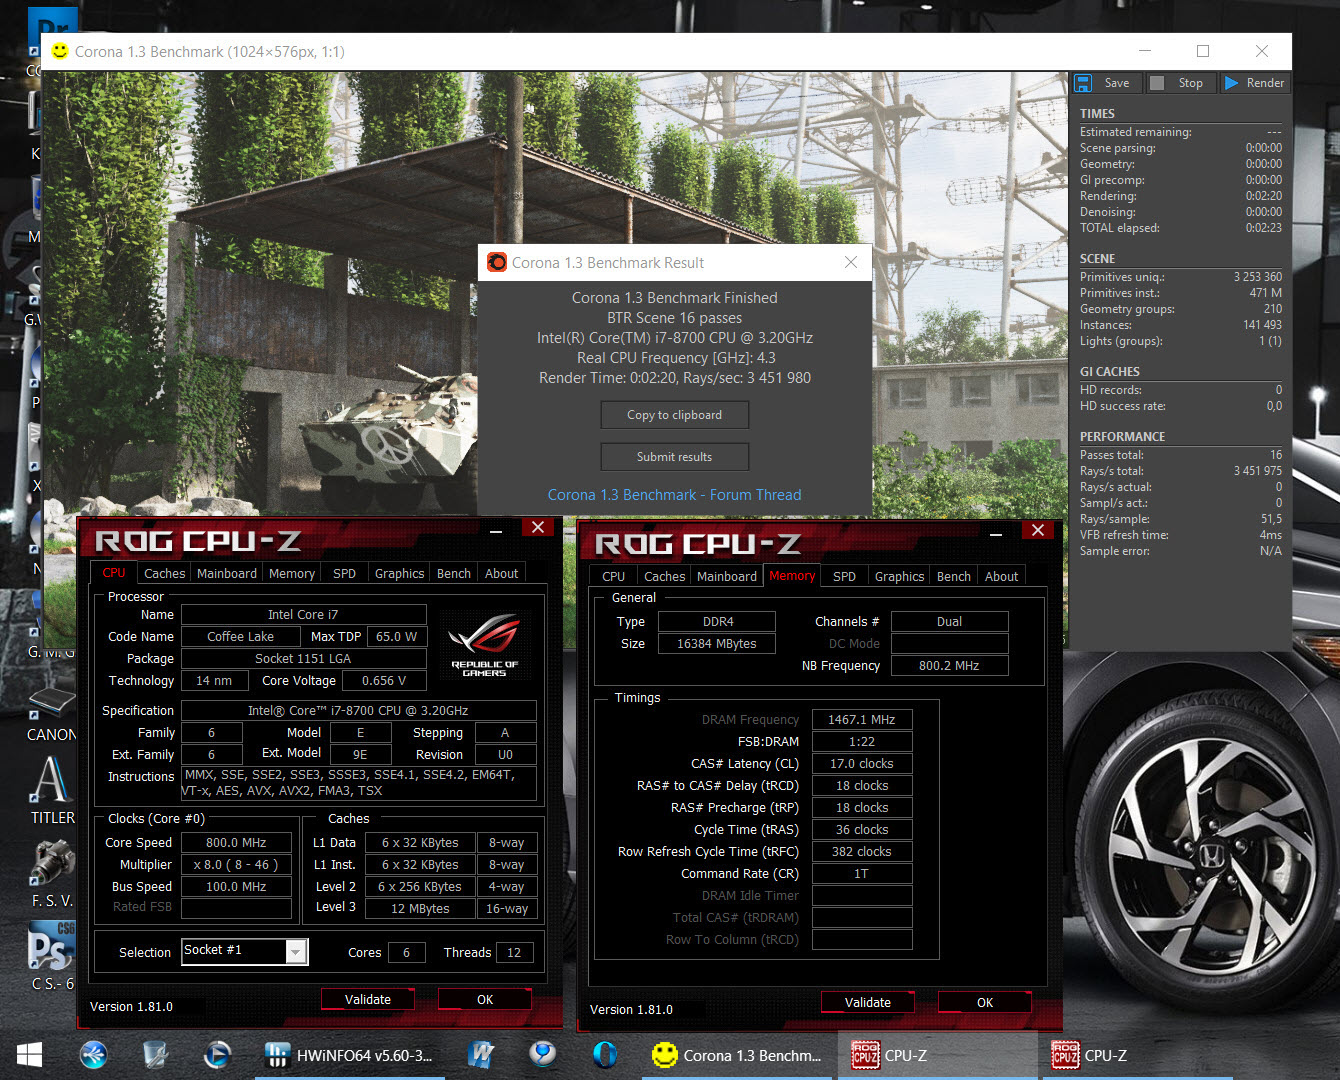Screen dimensions: 1340x1080
Task: Open Graphics tab in right CPU-Z window
Action: coord(899,576)
